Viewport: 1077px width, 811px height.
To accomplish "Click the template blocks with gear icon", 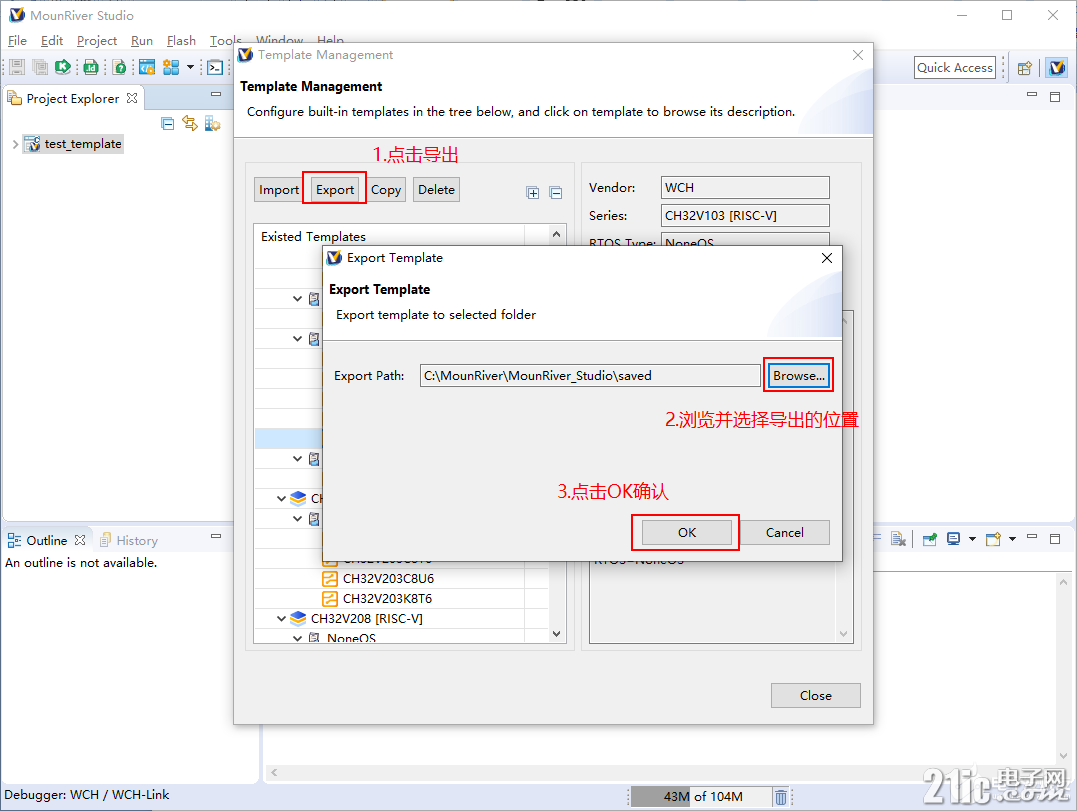I will pyautogui.click(x=171, y=67).
